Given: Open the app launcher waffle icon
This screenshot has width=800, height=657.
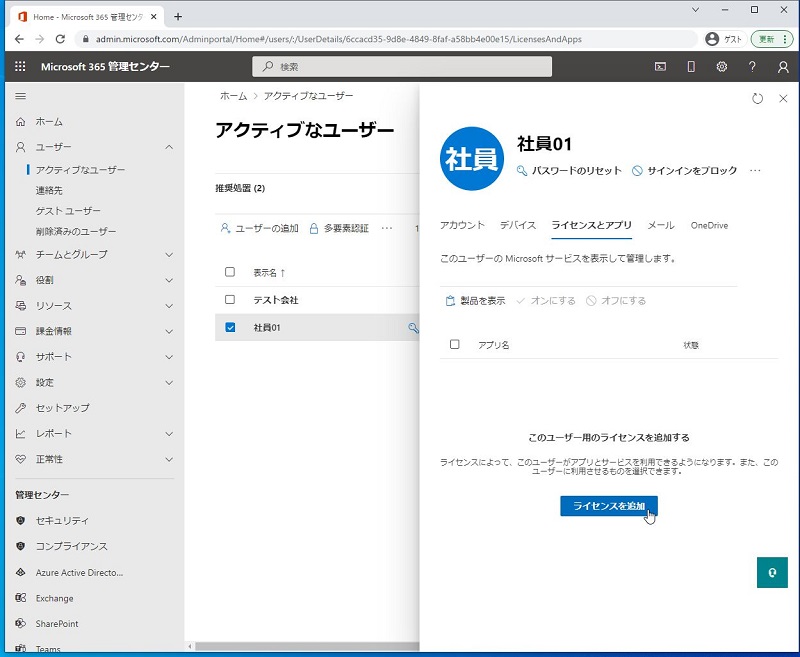Looking at the screenshot, I should coord(20,66).
